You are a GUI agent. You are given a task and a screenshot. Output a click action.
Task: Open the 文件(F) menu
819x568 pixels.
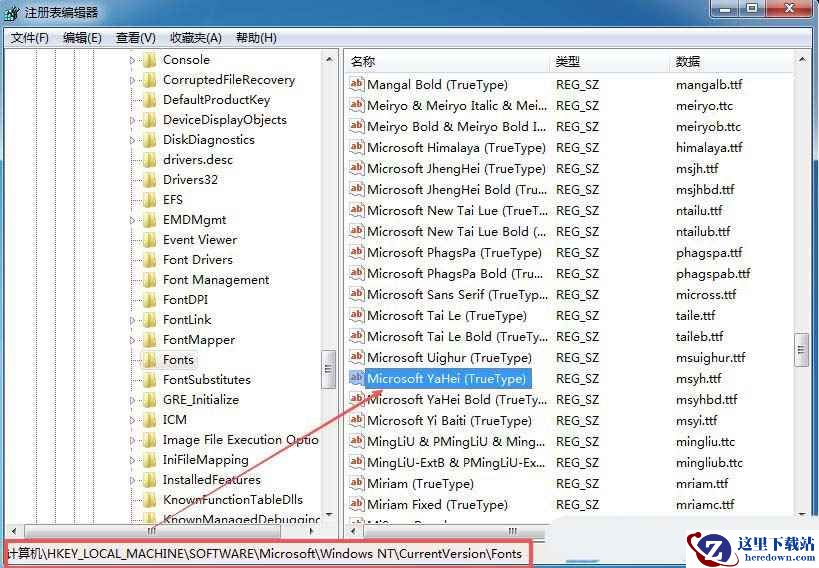30,38
